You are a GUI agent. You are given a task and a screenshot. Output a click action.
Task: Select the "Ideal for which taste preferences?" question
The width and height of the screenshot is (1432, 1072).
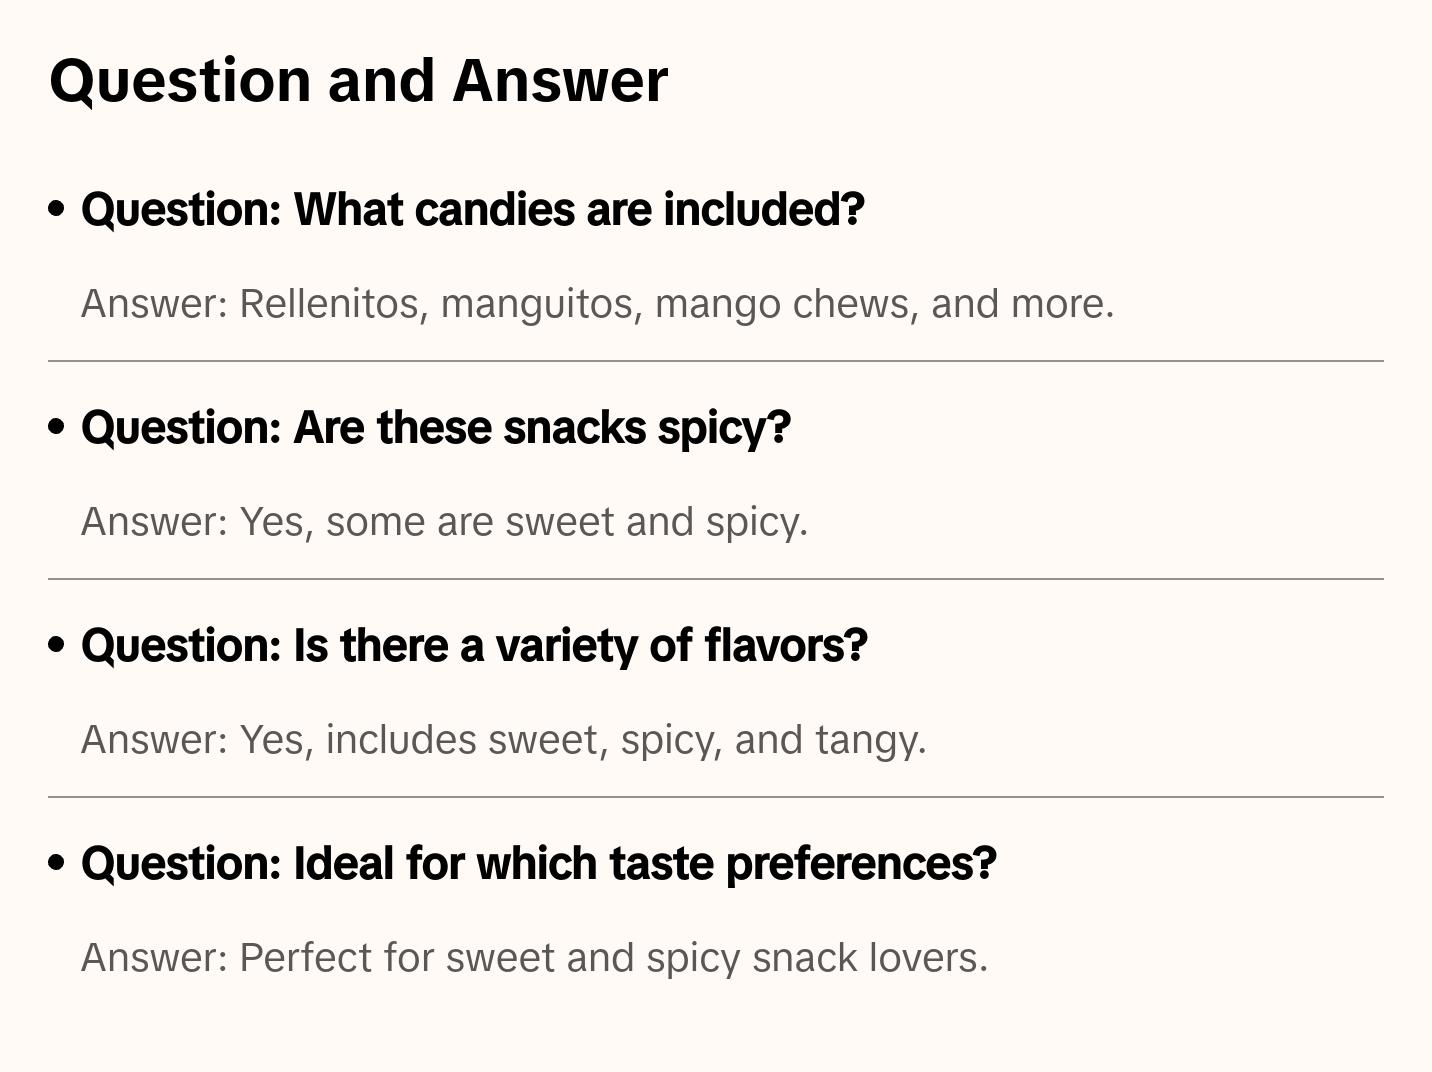(538, 864)
